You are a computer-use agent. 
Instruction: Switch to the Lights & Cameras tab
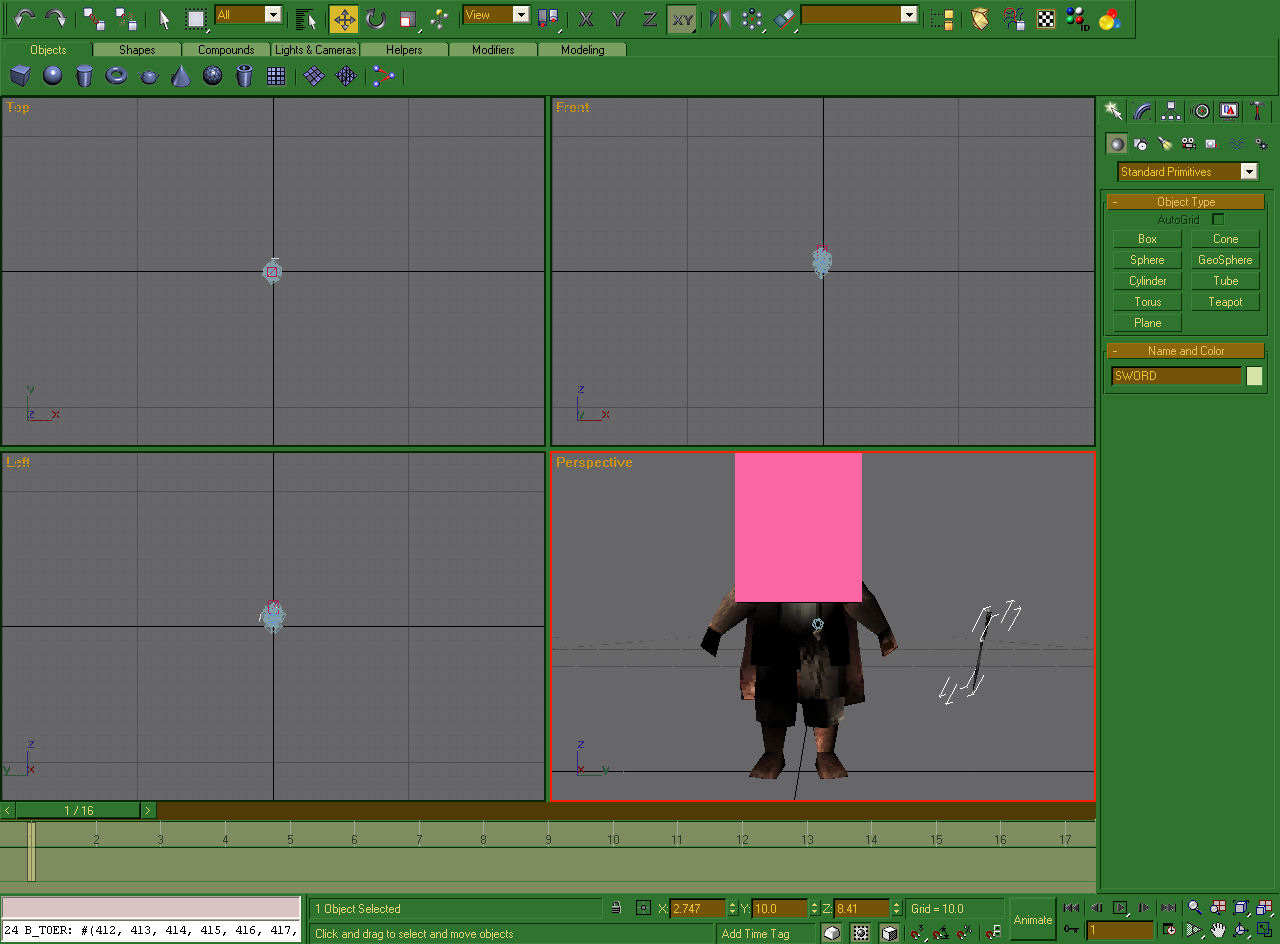point(315,50)
